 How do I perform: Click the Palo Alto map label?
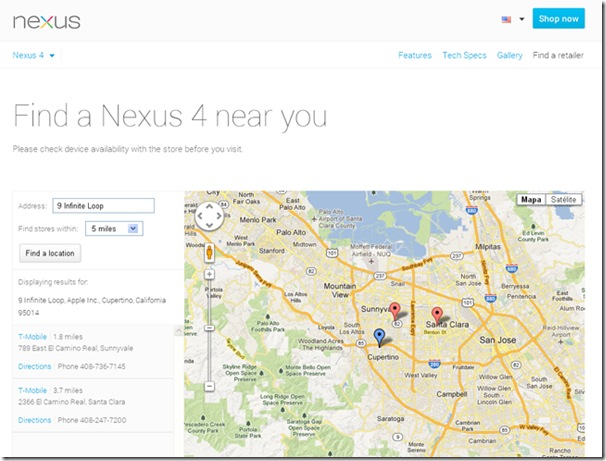pos(291,232)
